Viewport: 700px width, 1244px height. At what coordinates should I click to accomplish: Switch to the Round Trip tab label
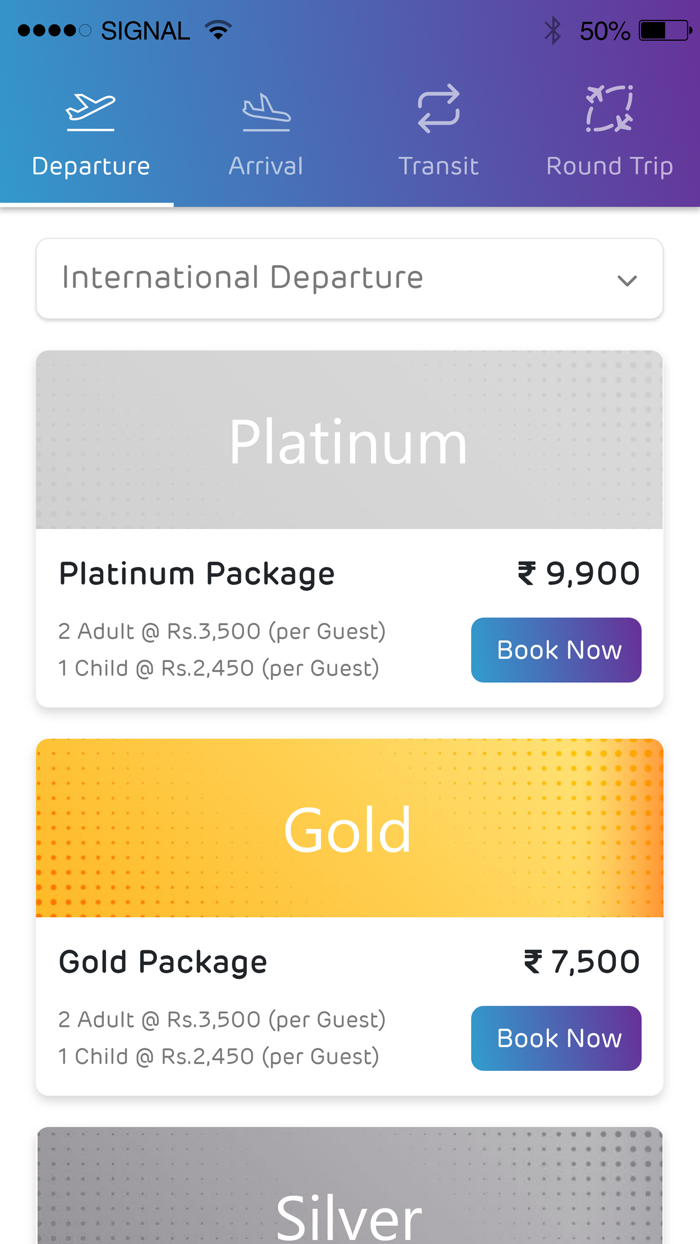click(609, 166)
